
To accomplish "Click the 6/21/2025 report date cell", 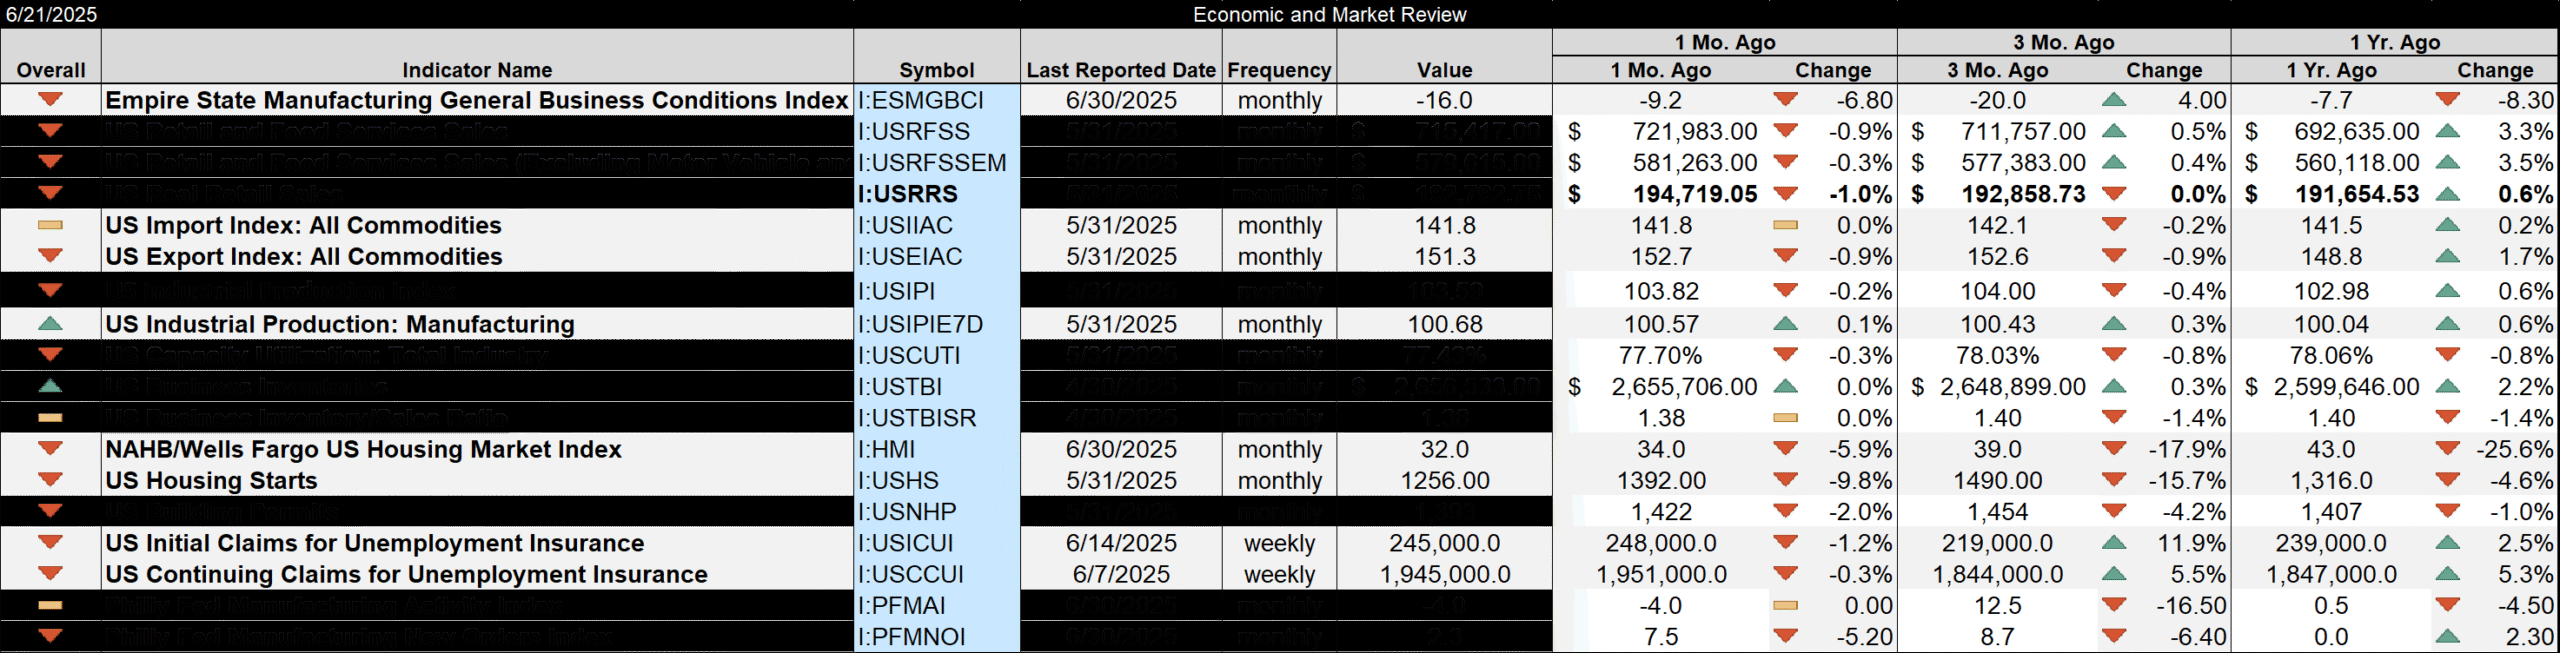I will pyautogui.click(x=52, y=15).
